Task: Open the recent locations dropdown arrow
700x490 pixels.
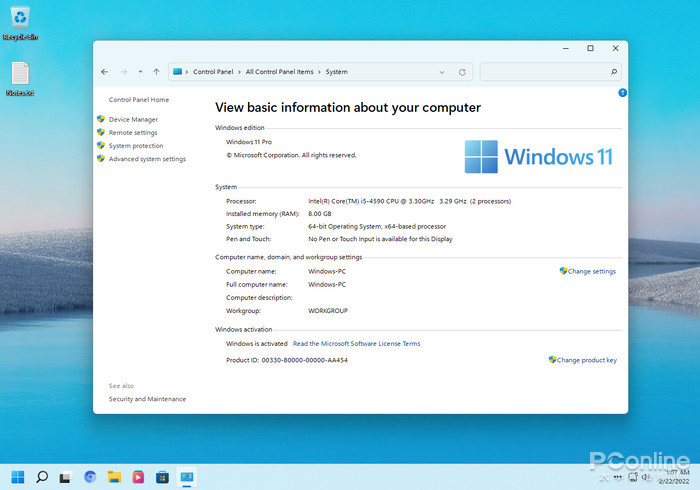Action: pyautogui.click(x=140, y=72)
